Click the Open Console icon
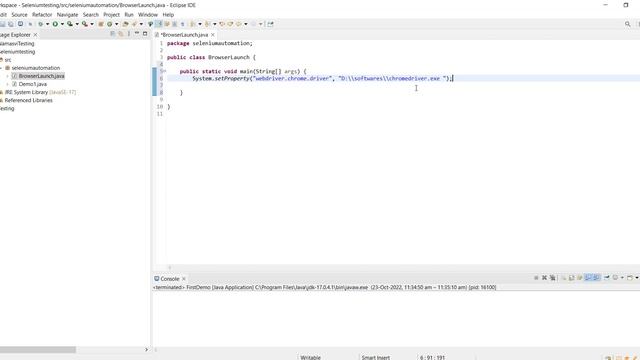This screenshot has width=640, height=360. [630, 278]
